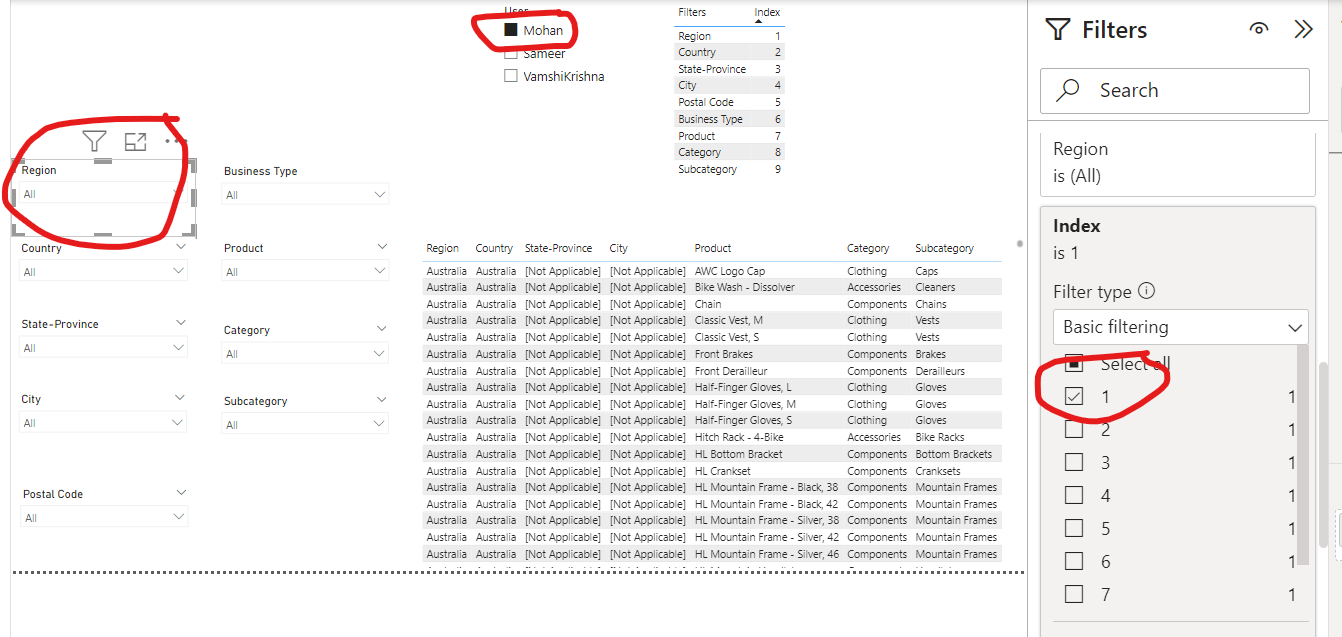This screenshot has height=637, width=1342.
Task: Click Cranksets subcategory cell
Action: (938, 471)
